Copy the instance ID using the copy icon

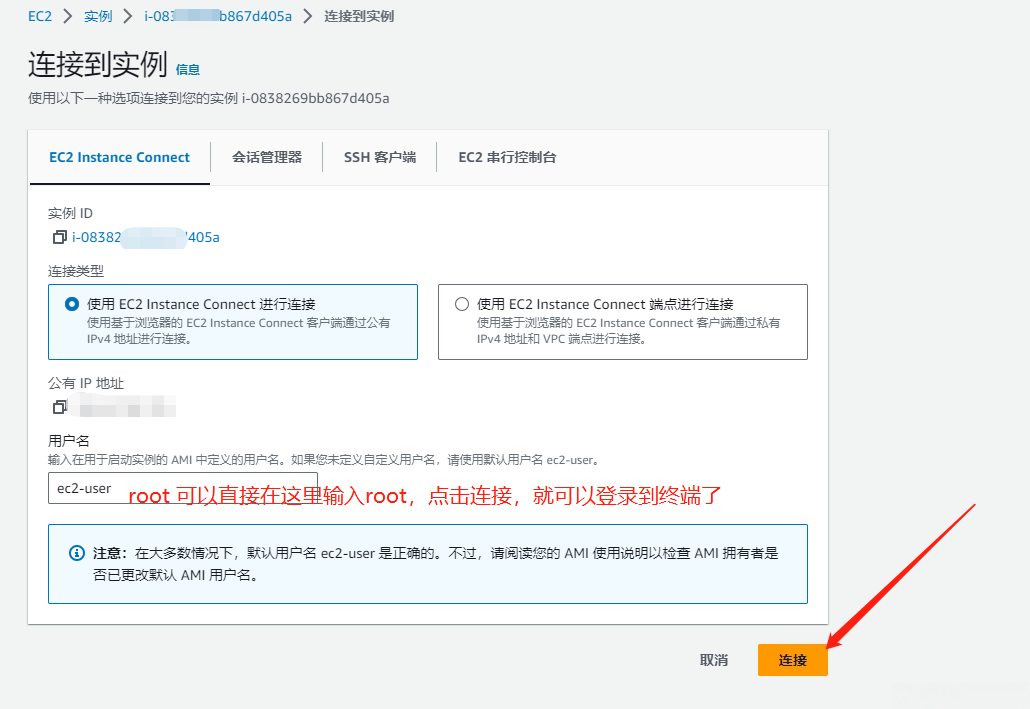[60, 238]
